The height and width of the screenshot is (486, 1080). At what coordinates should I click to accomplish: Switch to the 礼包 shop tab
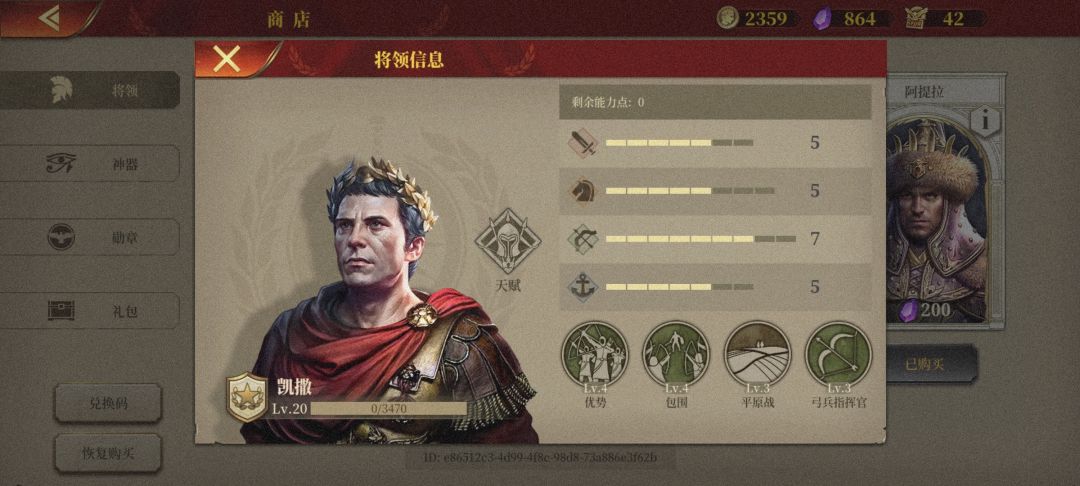click(90, 311)
